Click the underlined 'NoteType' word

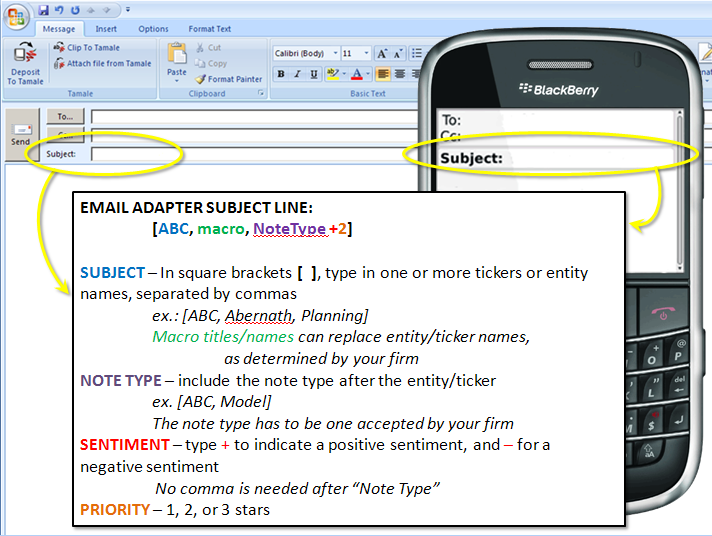[x=289, y=229]
